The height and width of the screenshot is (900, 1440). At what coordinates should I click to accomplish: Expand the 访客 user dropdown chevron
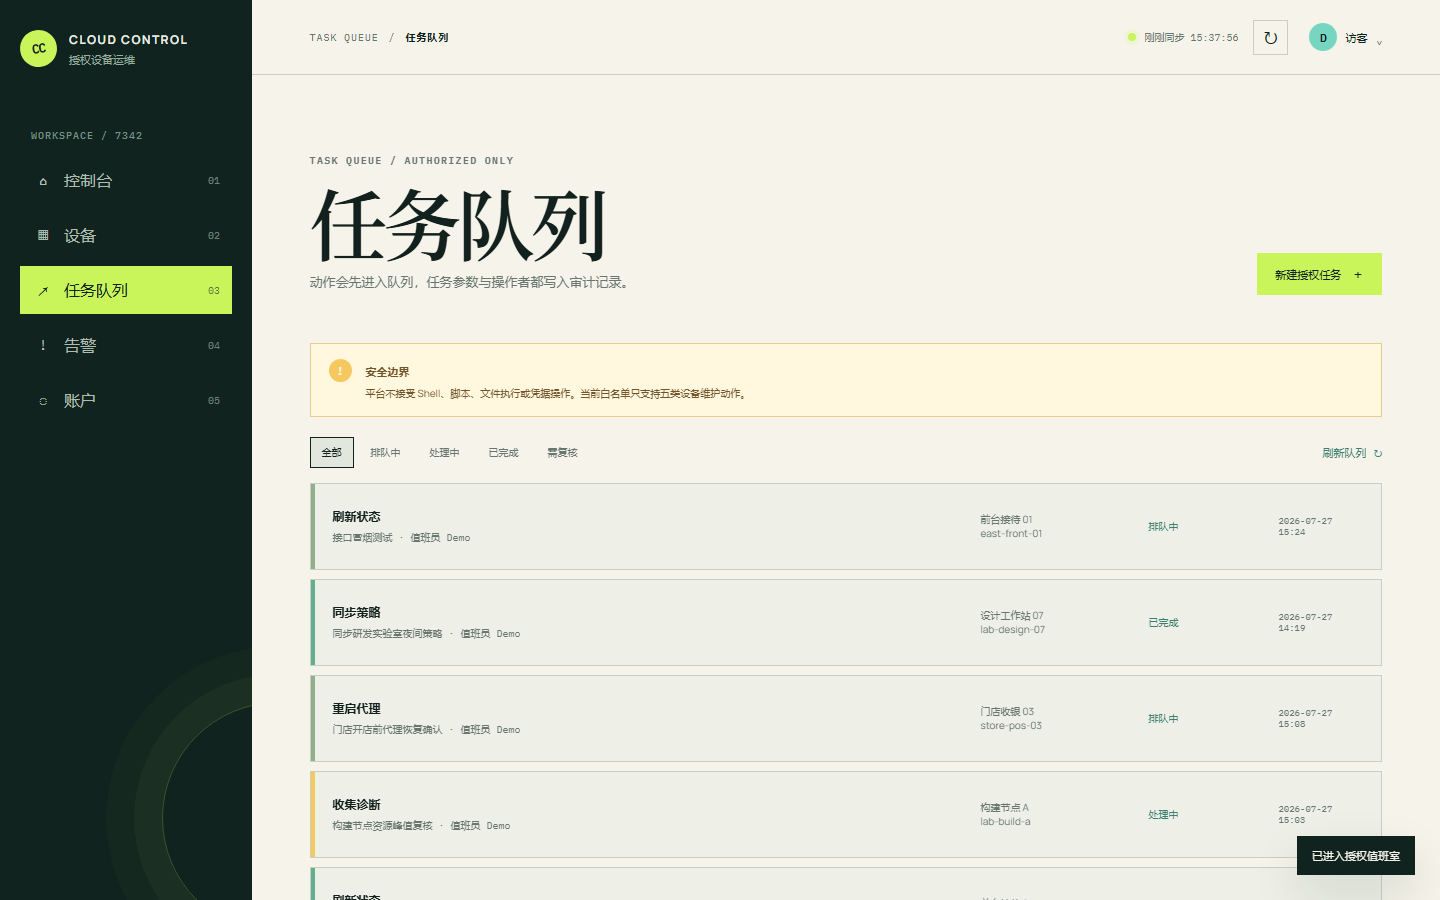1379,42
